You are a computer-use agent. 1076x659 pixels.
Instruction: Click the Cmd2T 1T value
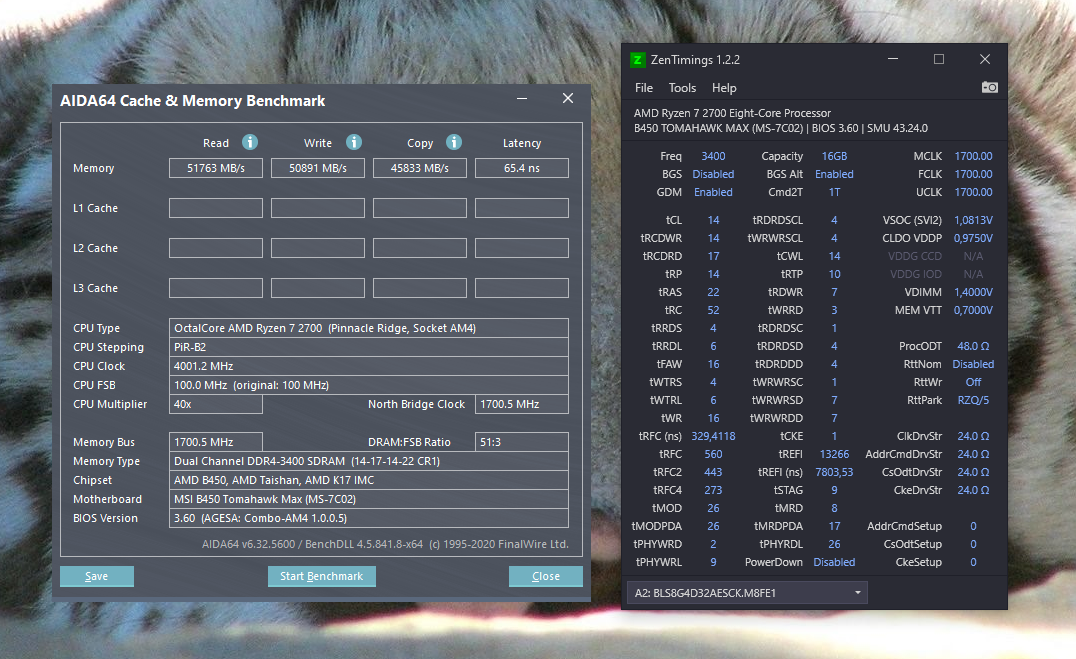pyautogui.click(x=834, y=192)
